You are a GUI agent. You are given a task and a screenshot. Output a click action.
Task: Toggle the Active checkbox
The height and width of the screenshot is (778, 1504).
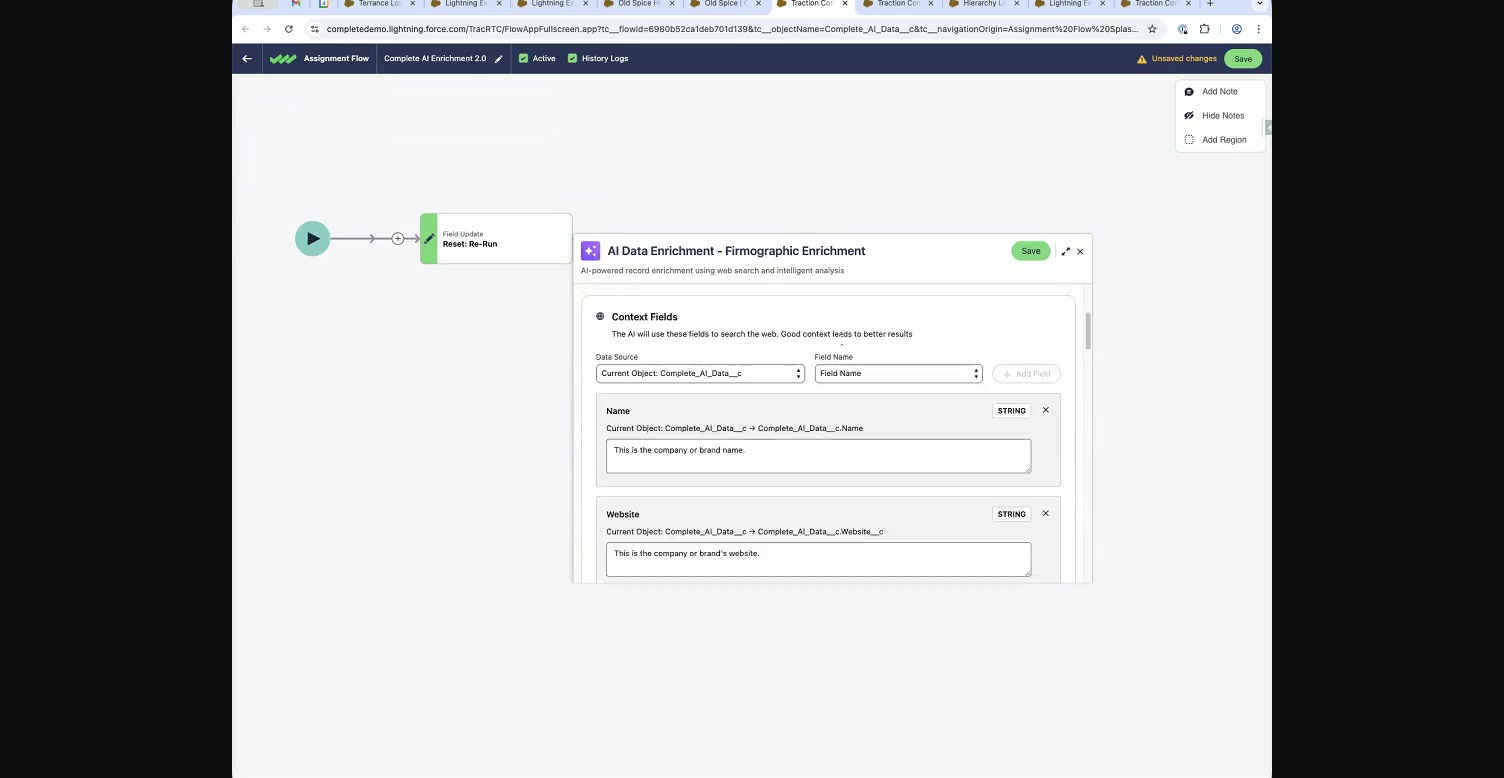click(523, 58)
